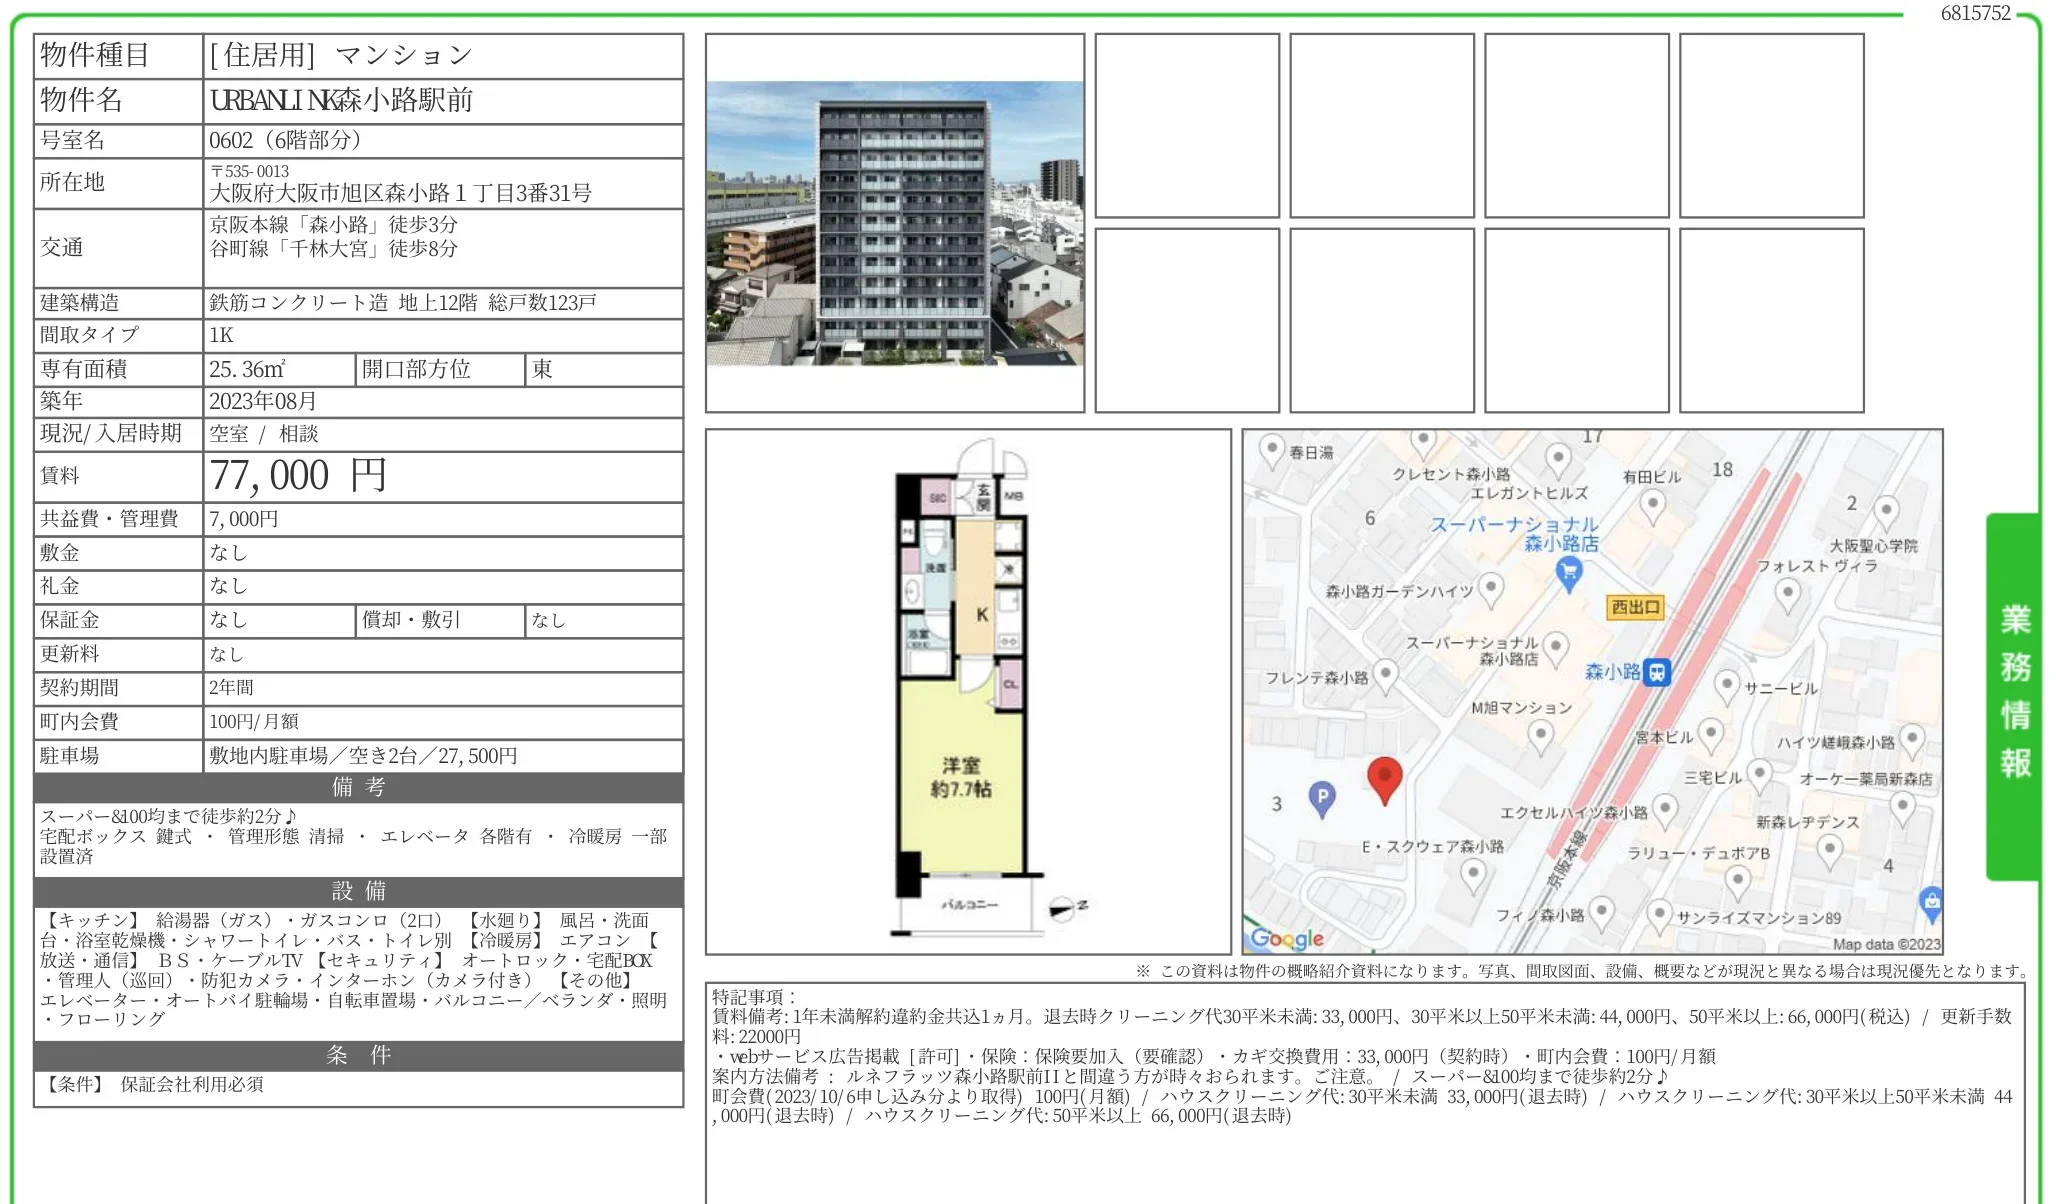The height and width of the screenshot is (1204, 2056).
Task: Click the フレンテ森小路 map pin
Action: (1388, 671)
